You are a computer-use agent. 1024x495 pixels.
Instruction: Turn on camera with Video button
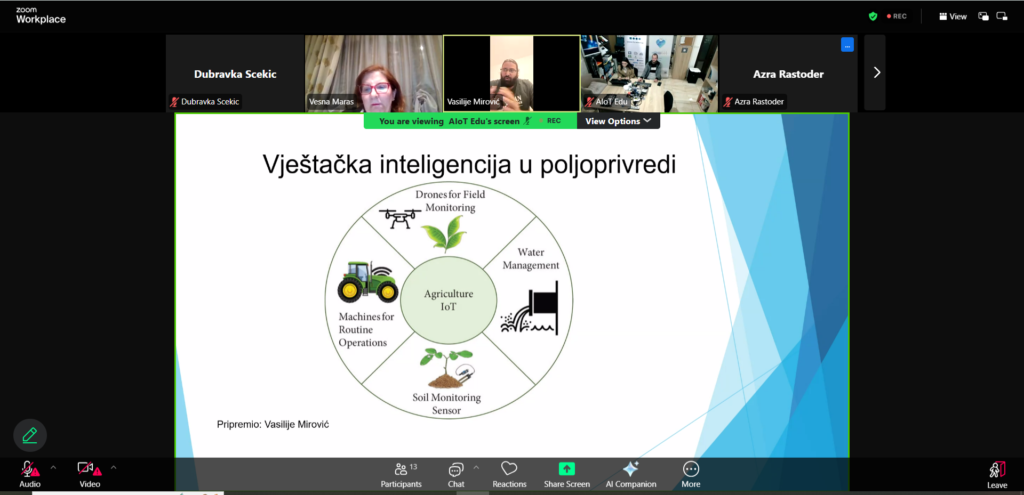(89, 473)
